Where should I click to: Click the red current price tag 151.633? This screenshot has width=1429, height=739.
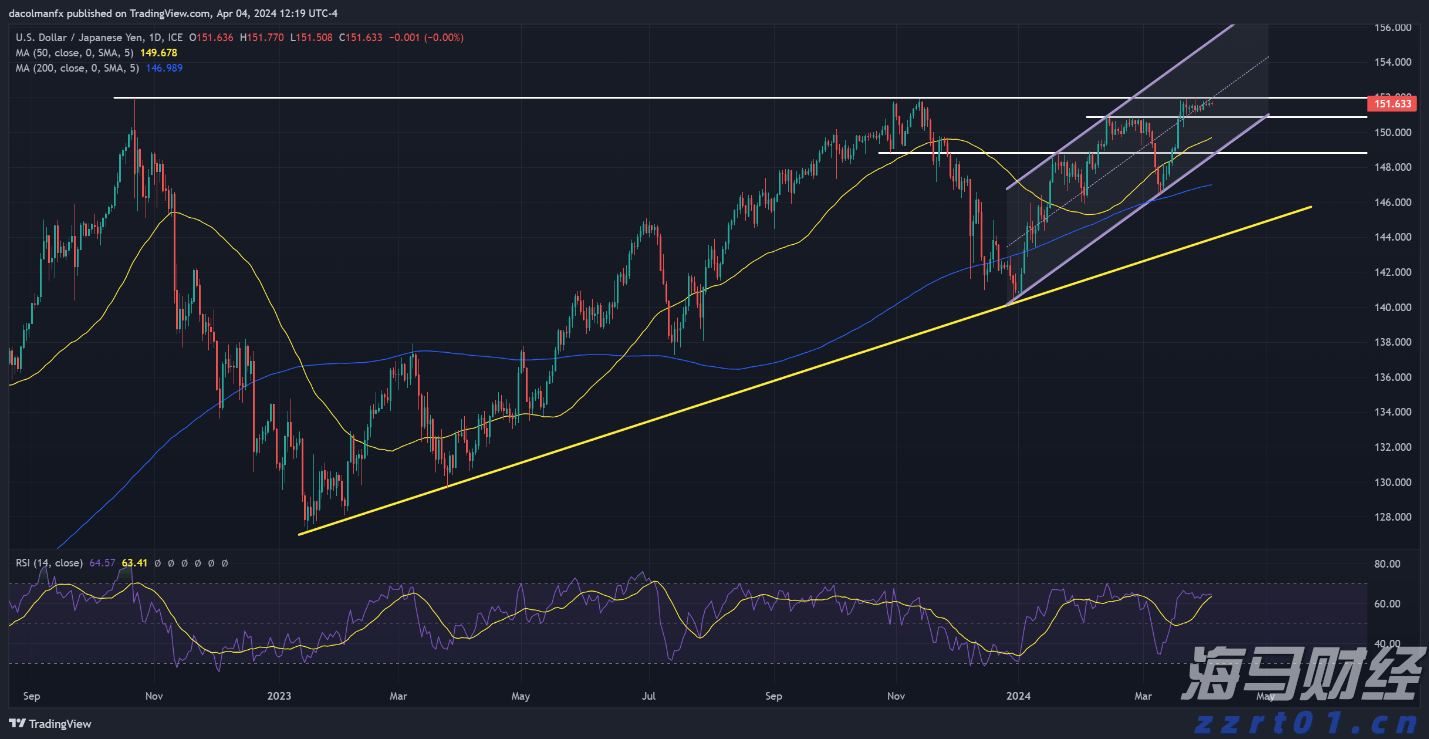(x=1391, y=103)
